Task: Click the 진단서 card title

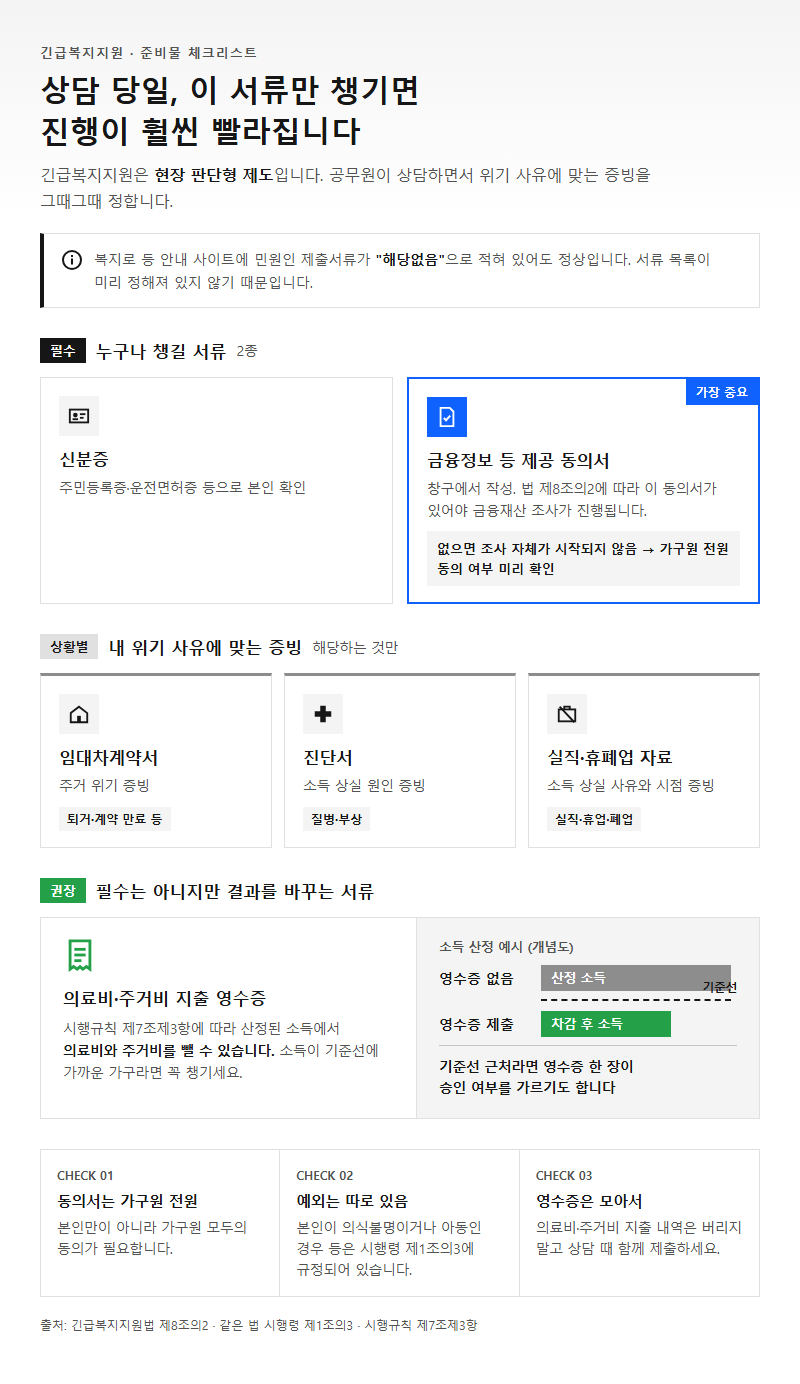Action: point(328,758)
